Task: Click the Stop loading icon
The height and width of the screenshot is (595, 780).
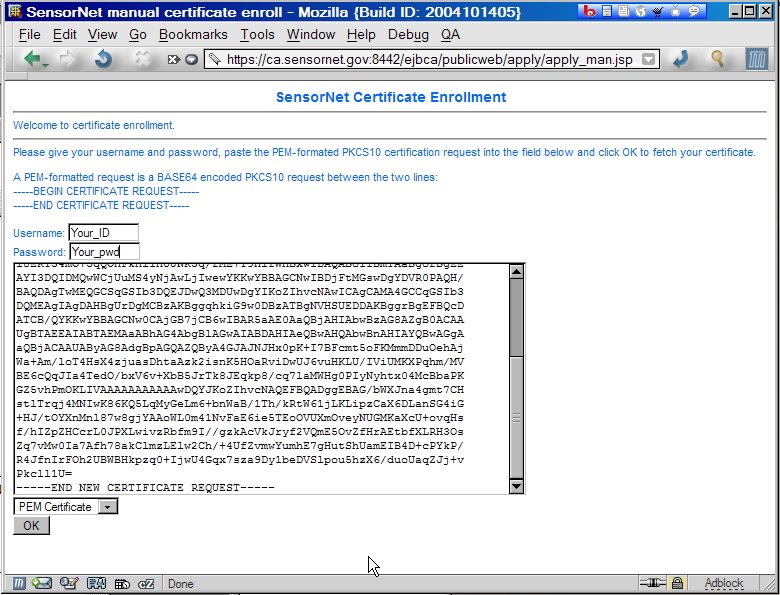Action: pyautogui.click(x=143, y=59)
